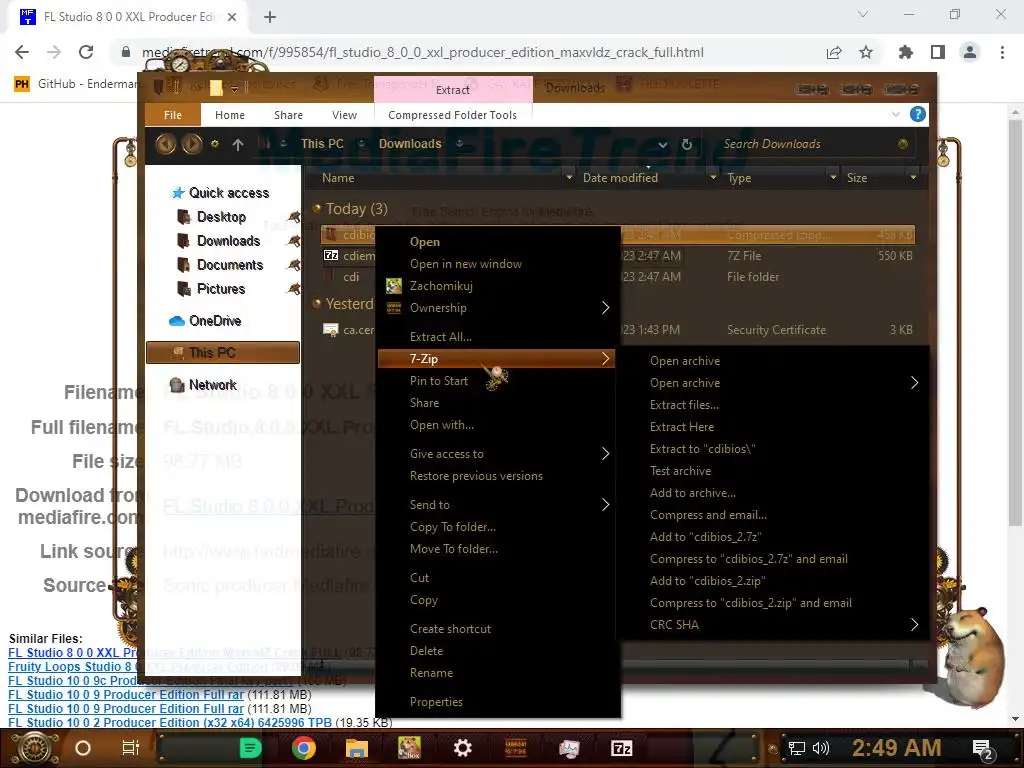Switch to Explorer View tab
The image size is (1024, 768).
pos(344,115)
